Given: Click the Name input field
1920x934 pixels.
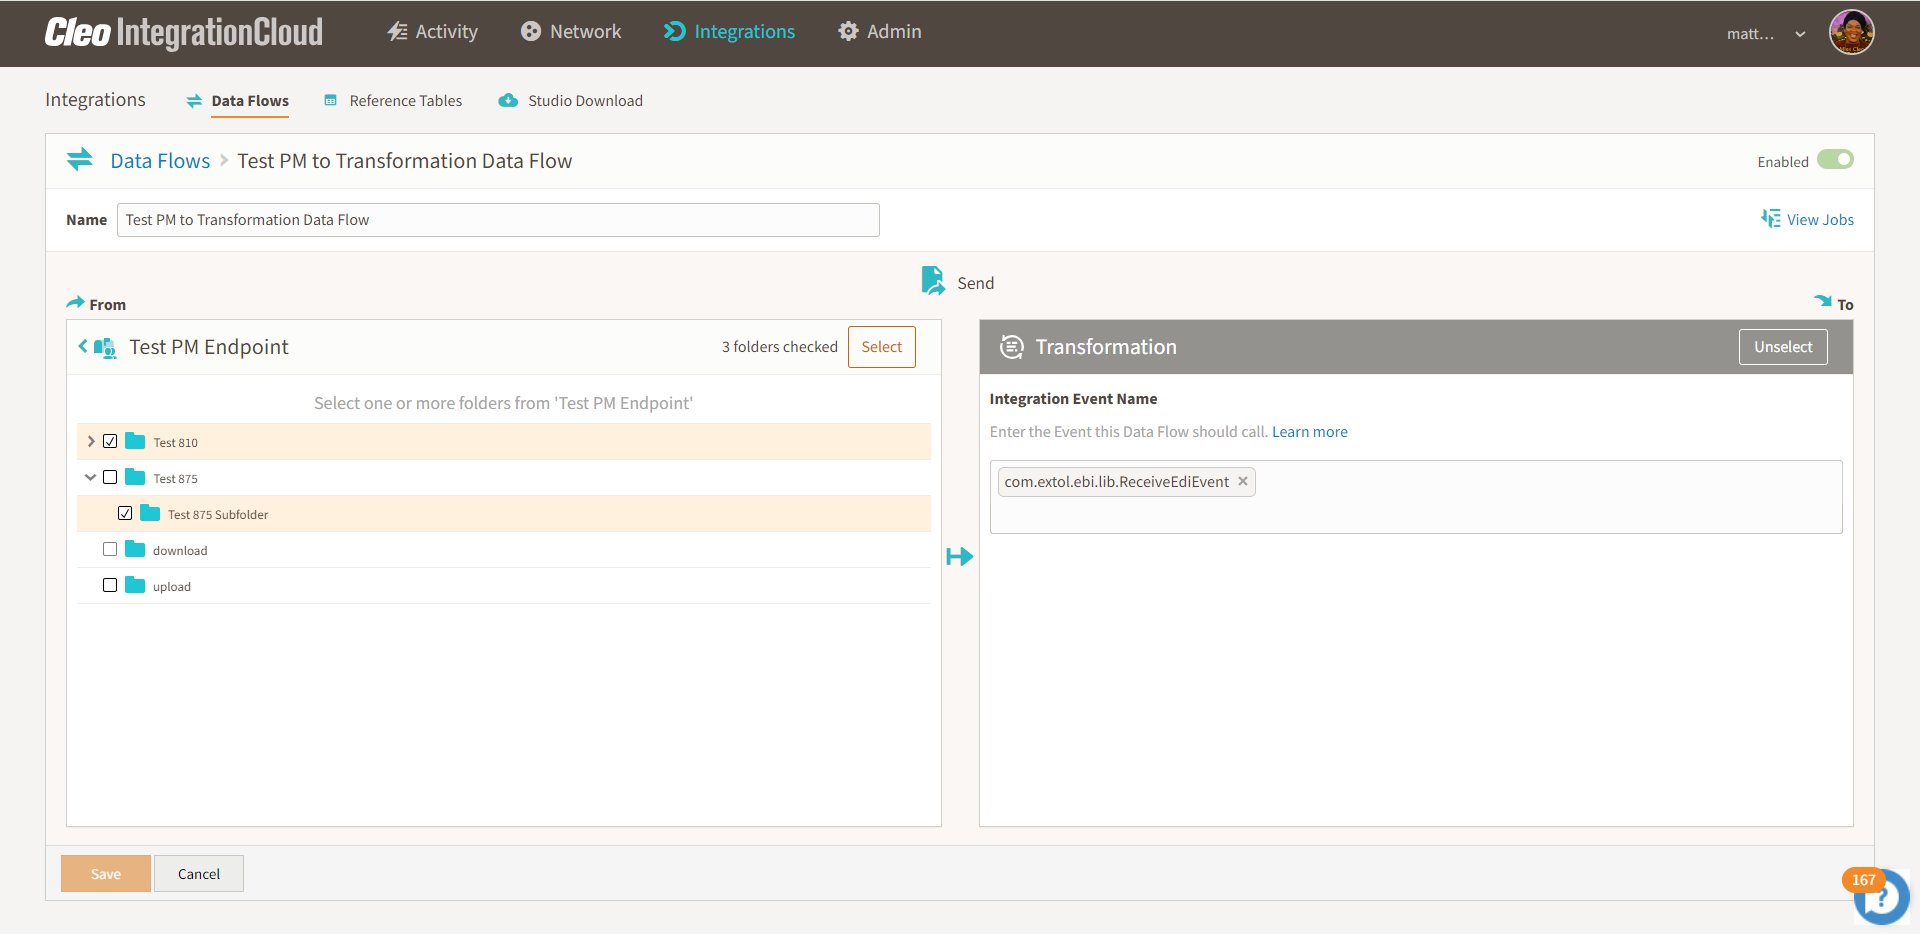Looking at the screenshot, I should tap(498, 220).
